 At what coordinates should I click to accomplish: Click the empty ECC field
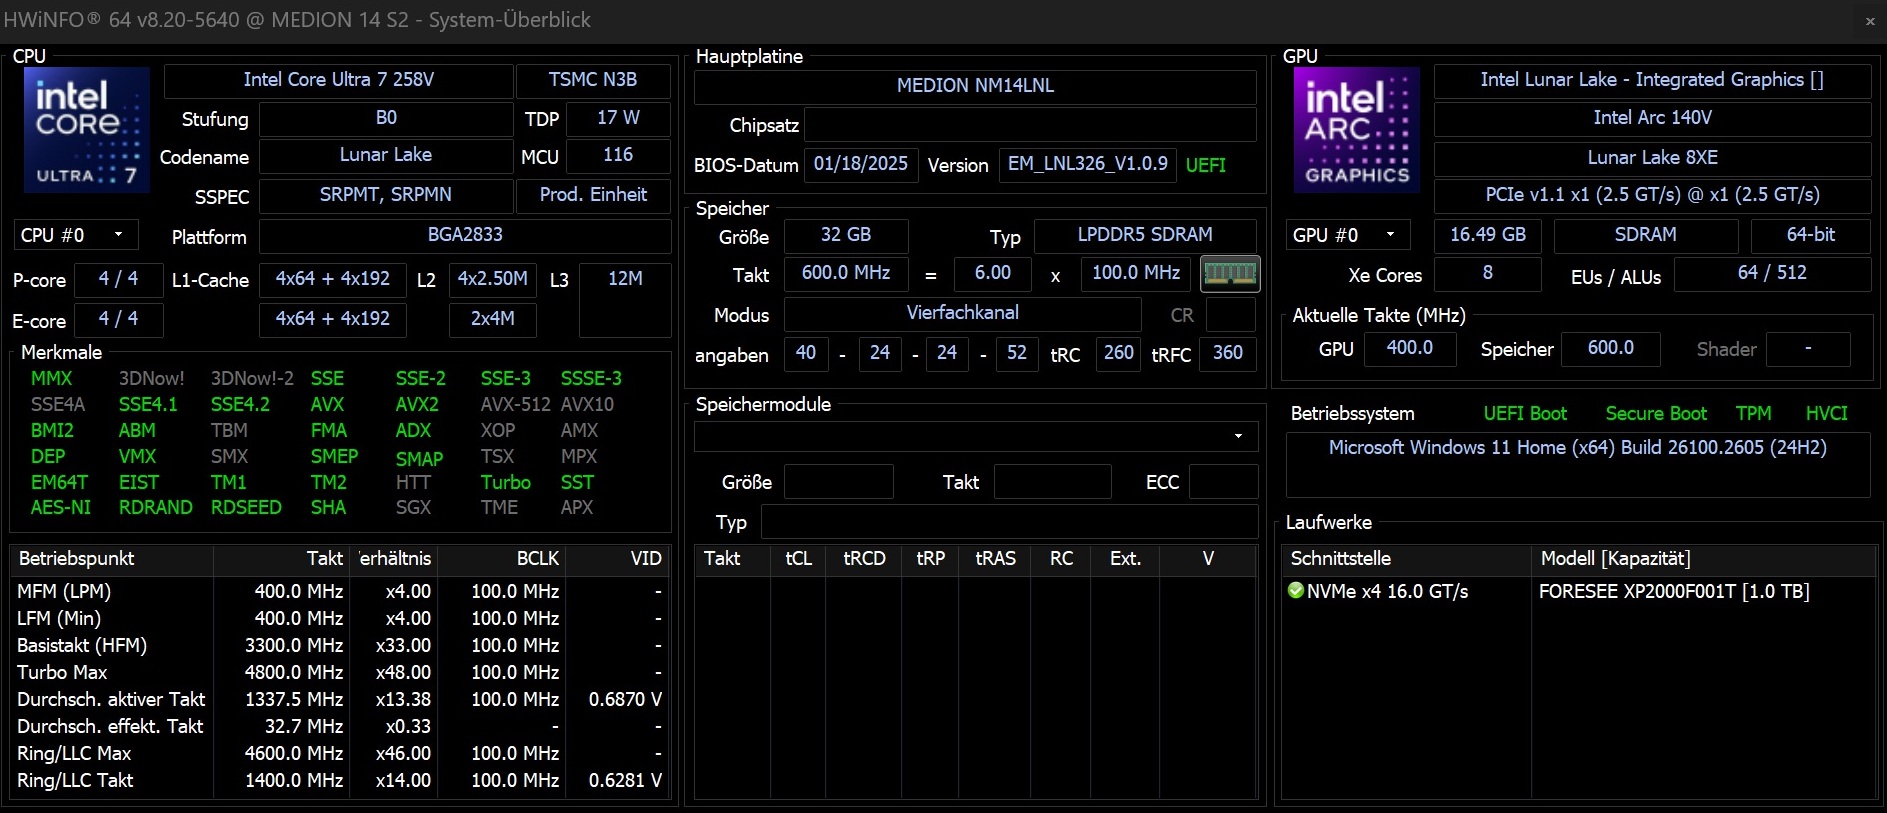(x=1223, y=482)
